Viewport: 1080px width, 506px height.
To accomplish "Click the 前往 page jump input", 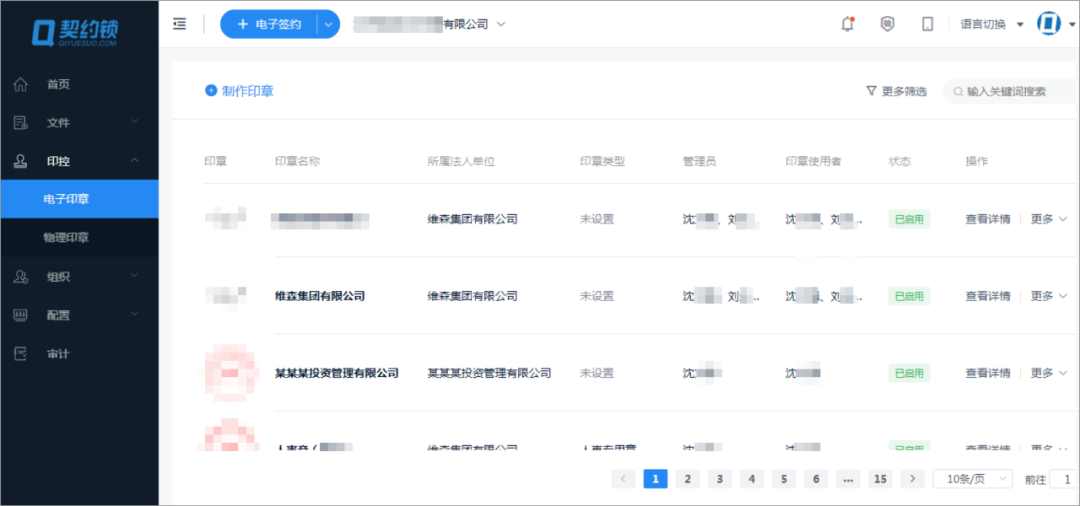I will pyautogui.click(x=1065, y=479).
